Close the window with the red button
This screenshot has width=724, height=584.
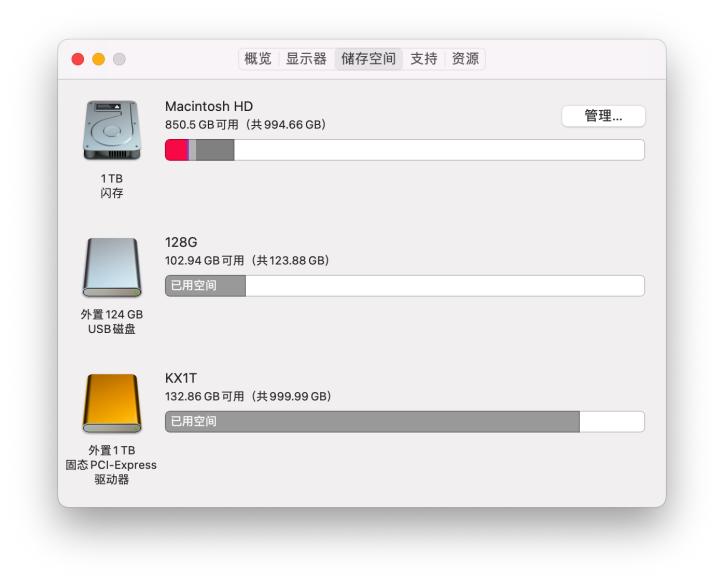(x=78, y=59)
